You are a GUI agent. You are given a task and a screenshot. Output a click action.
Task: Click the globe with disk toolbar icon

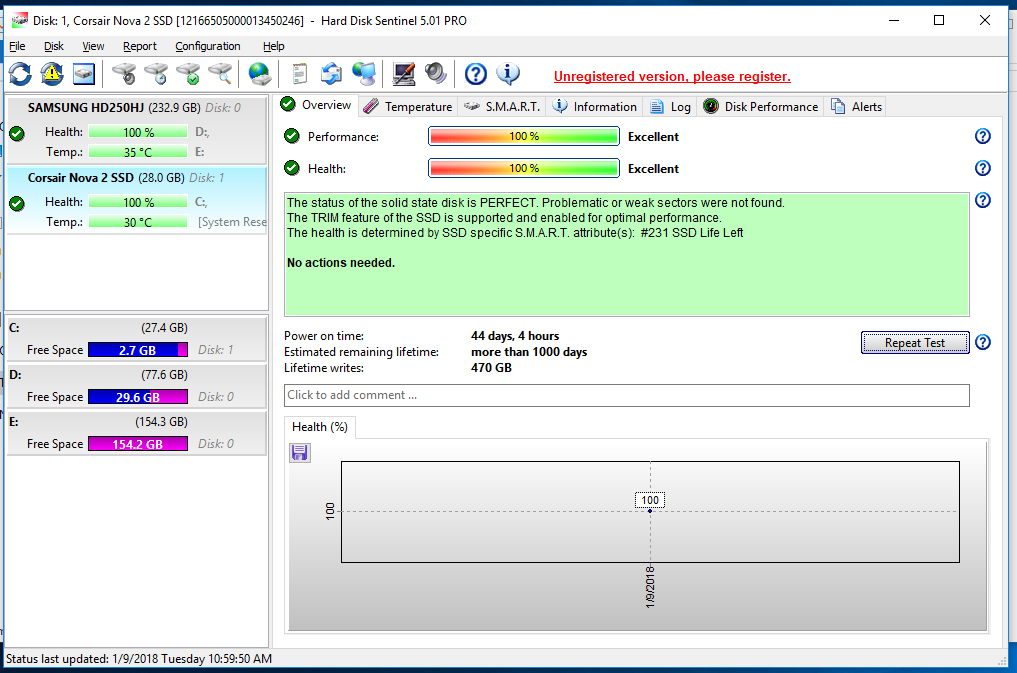pos(260,74)
